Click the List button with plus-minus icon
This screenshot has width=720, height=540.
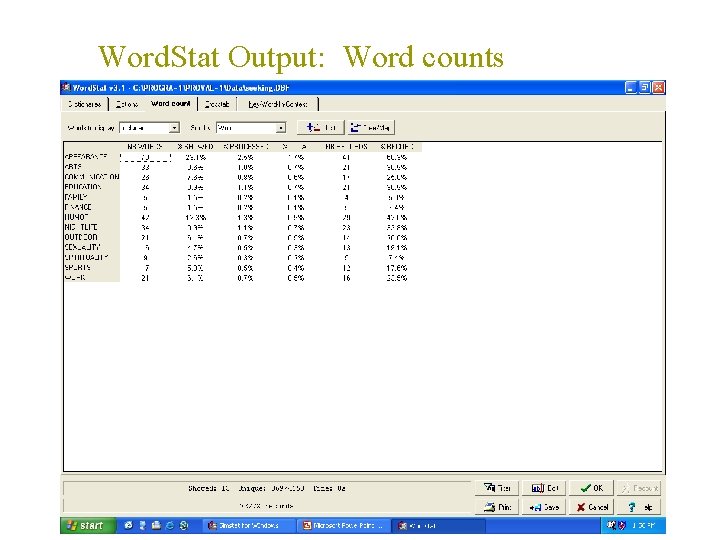click(x=321, y=127)
